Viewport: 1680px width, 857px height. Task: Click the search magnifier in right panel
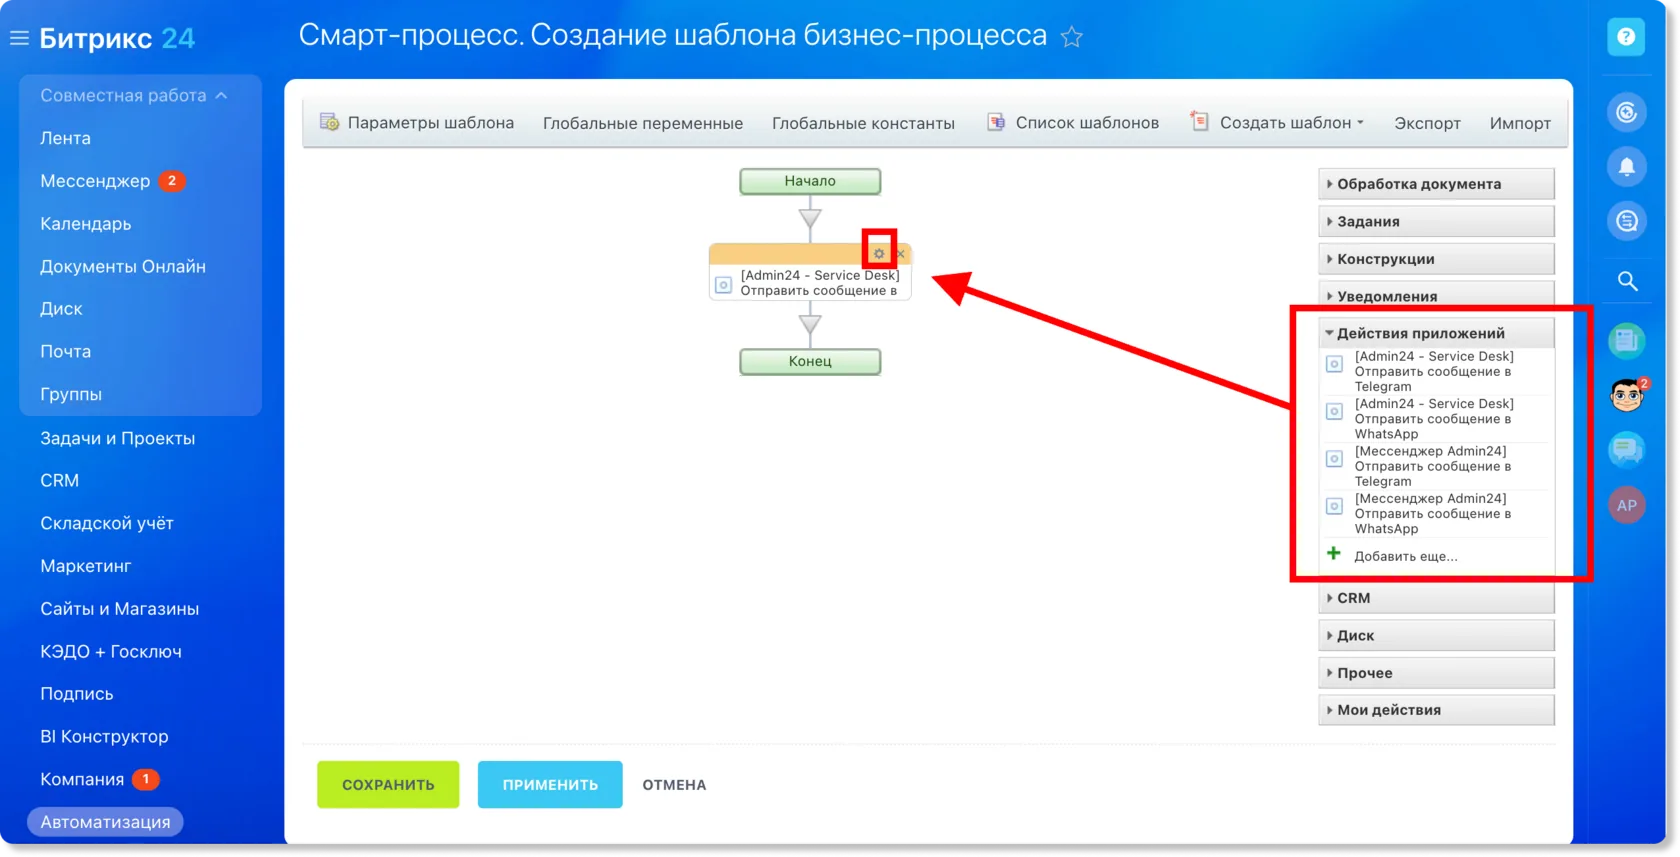pyautogui.click(x=1627, y=282)
